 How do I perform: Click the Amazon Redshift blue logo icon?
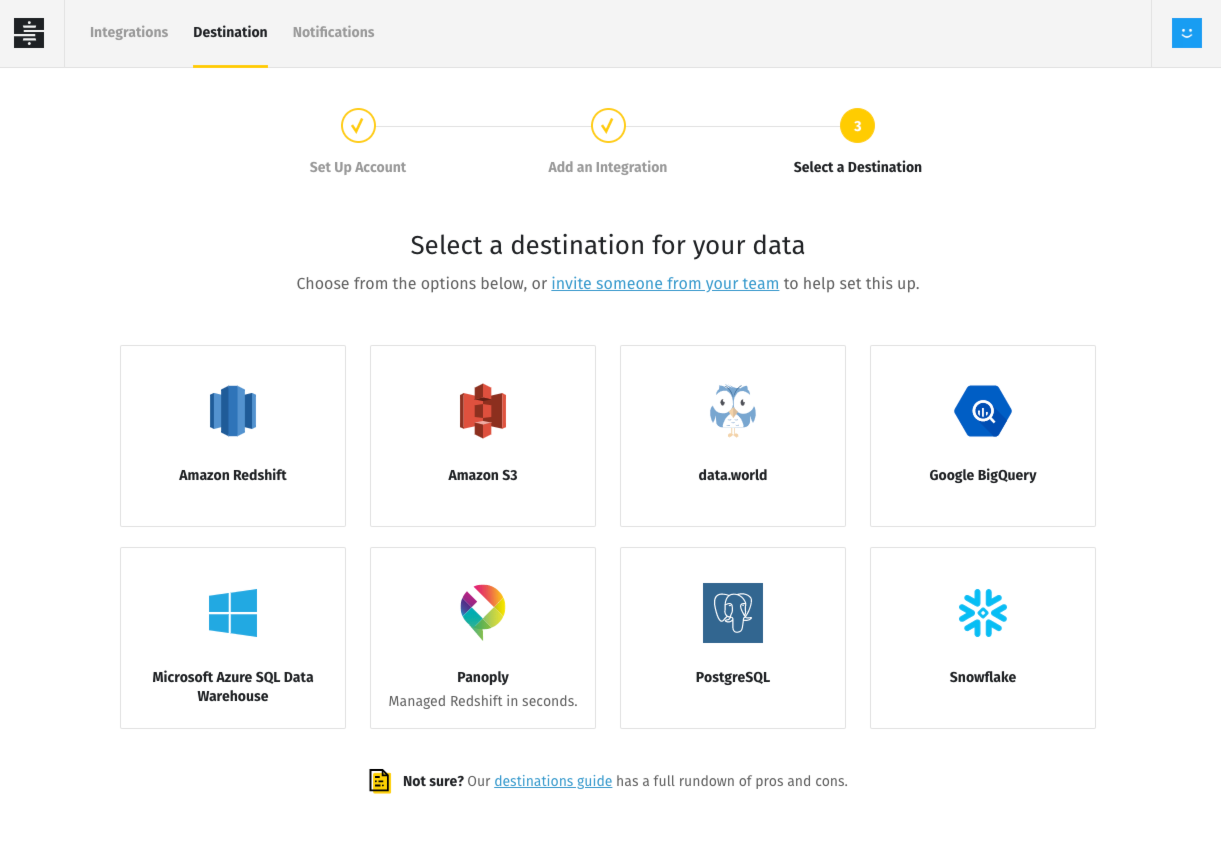pyautogui.click(x=233, y=411)
